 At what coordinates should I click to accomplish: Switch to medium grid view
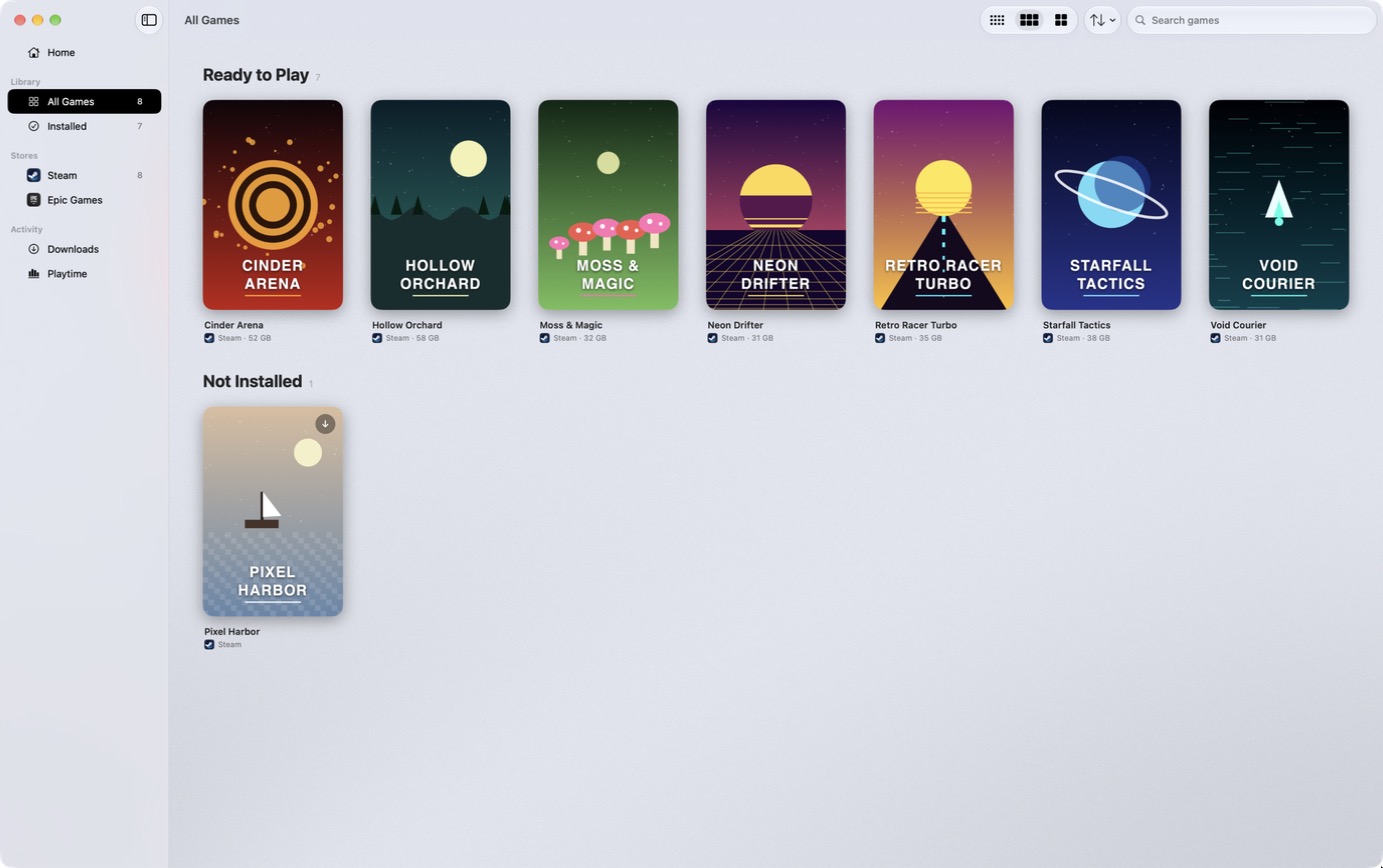pos(1029,20)
